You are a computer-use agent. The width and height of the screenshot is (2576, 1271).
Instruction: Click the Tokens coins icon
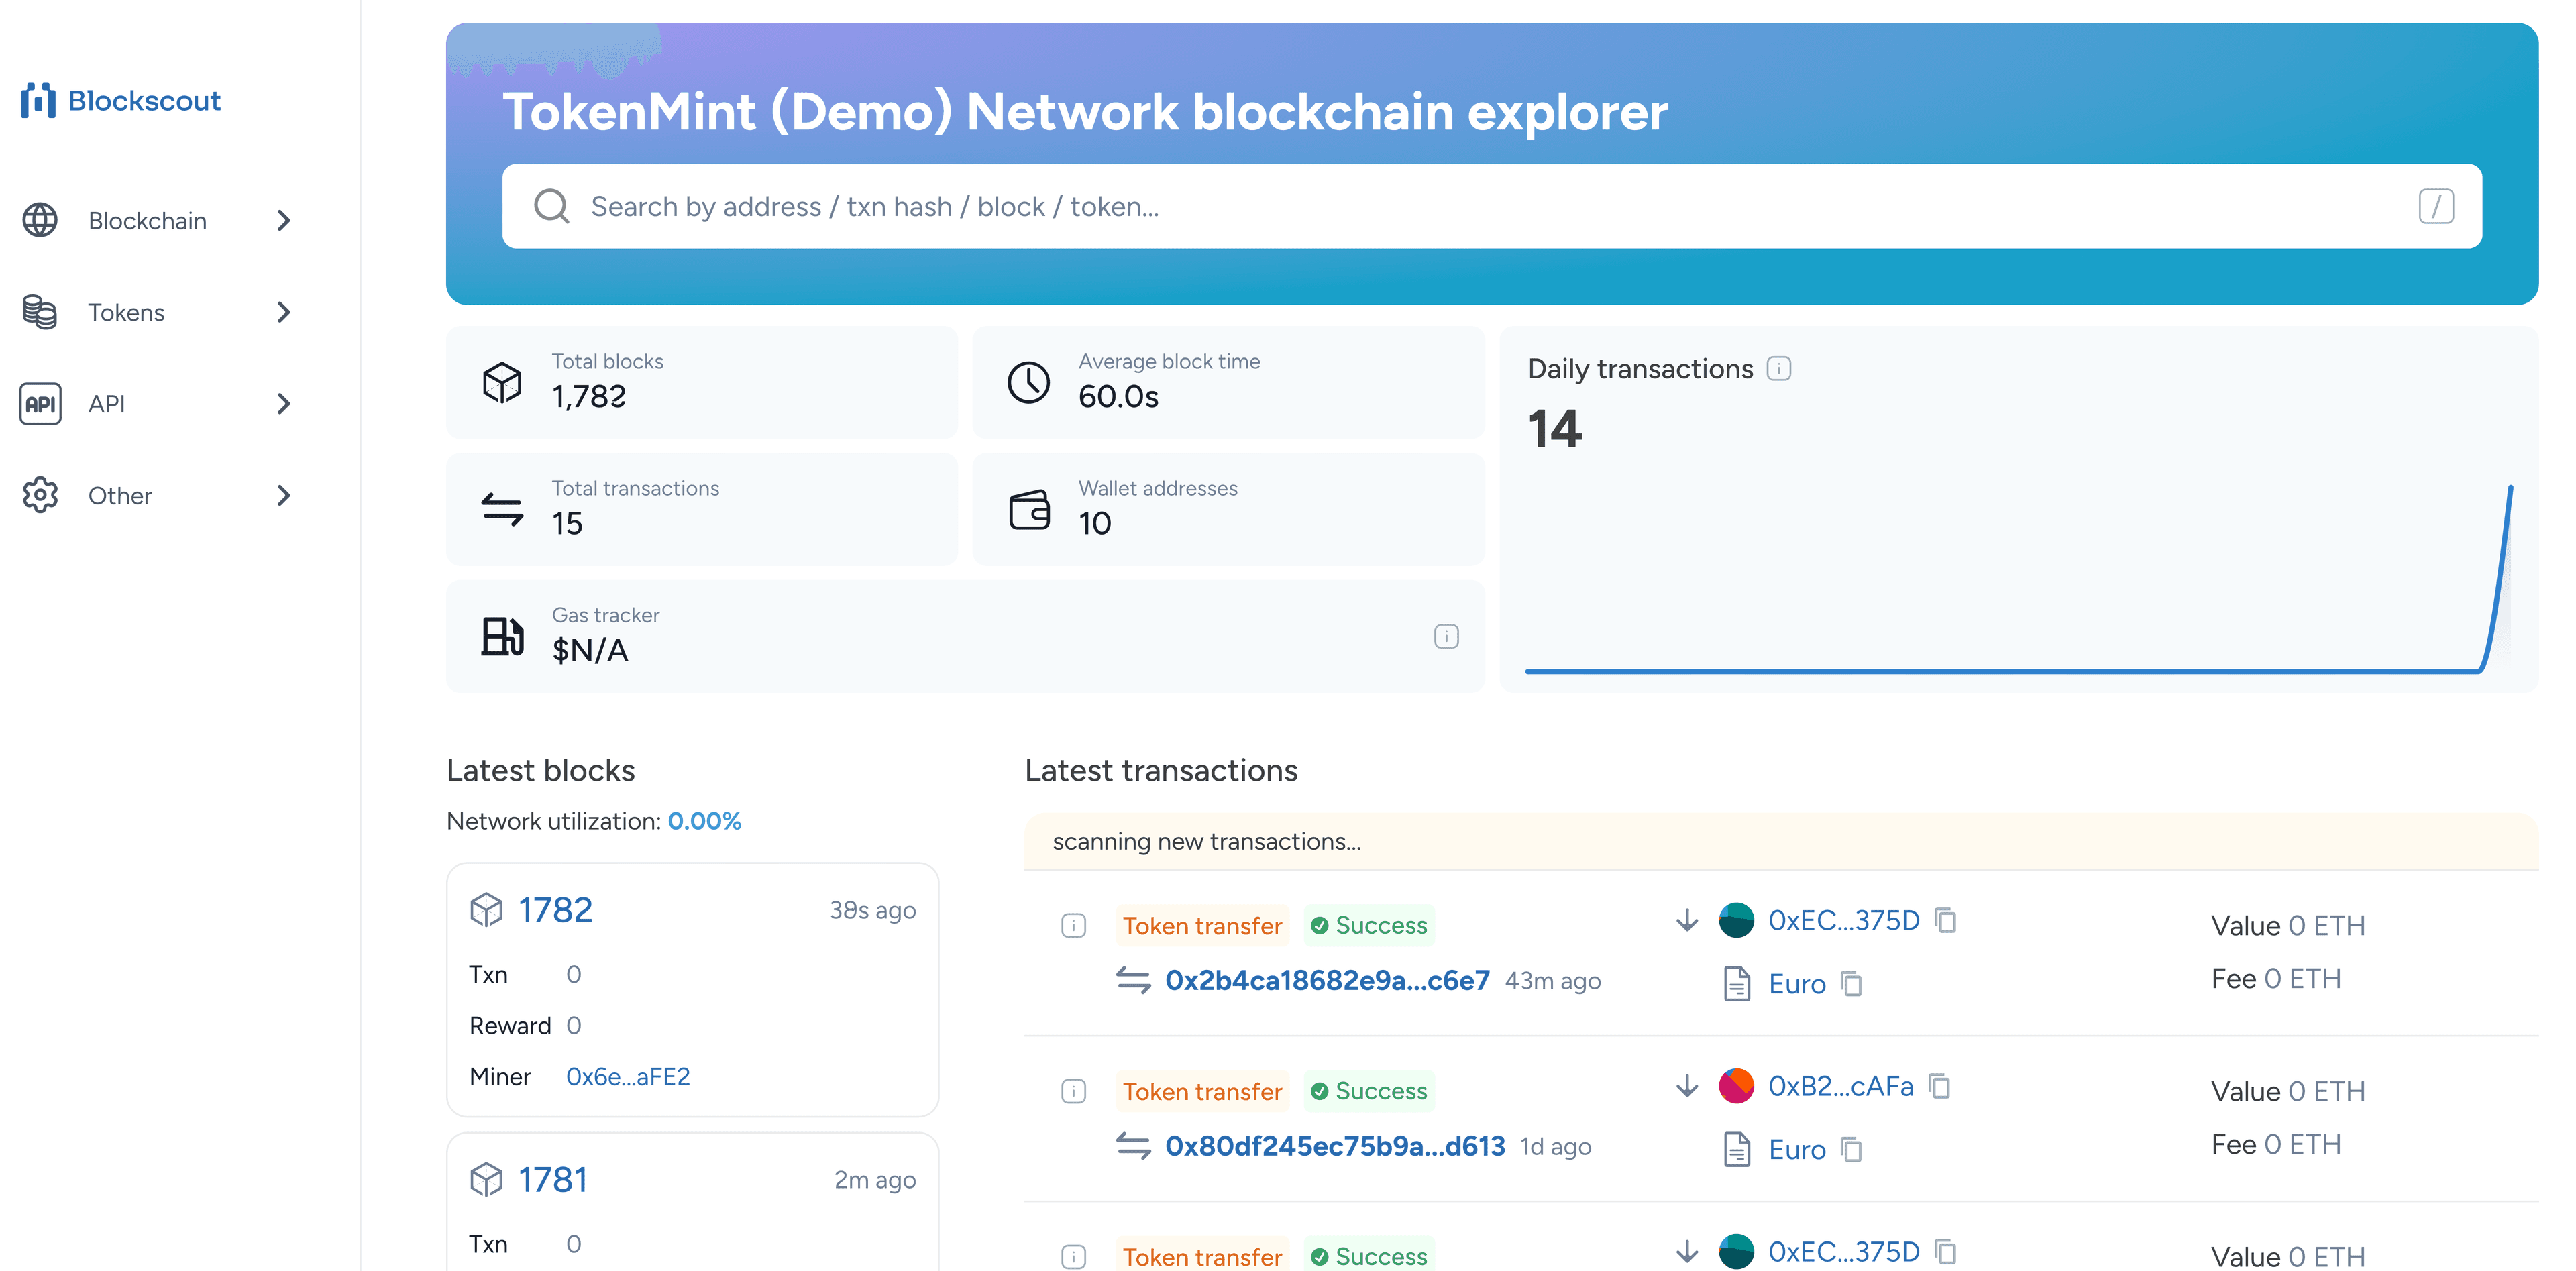[40, 312]
